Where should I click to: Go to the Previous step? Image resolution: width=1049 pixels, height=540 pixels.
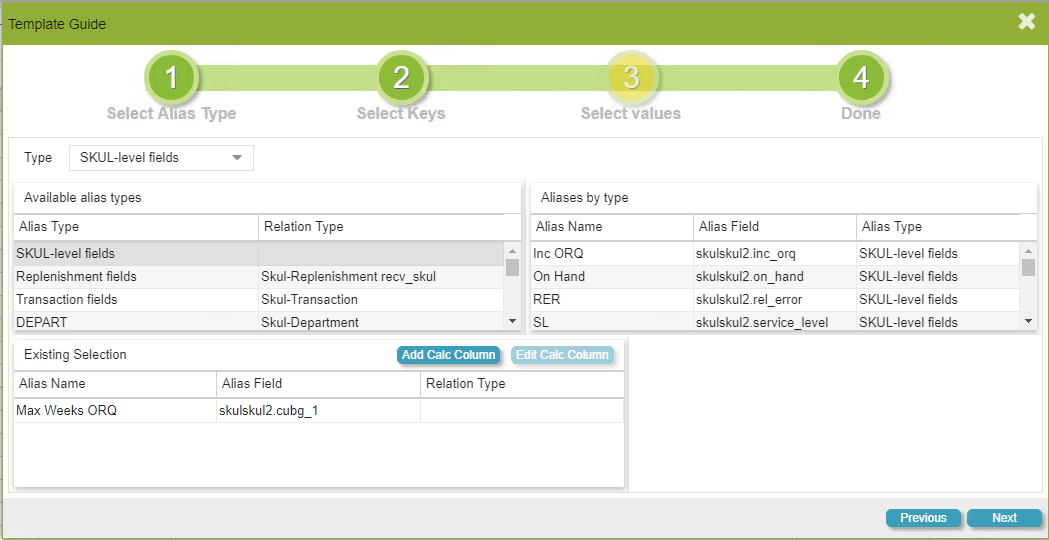click(923, 518)
